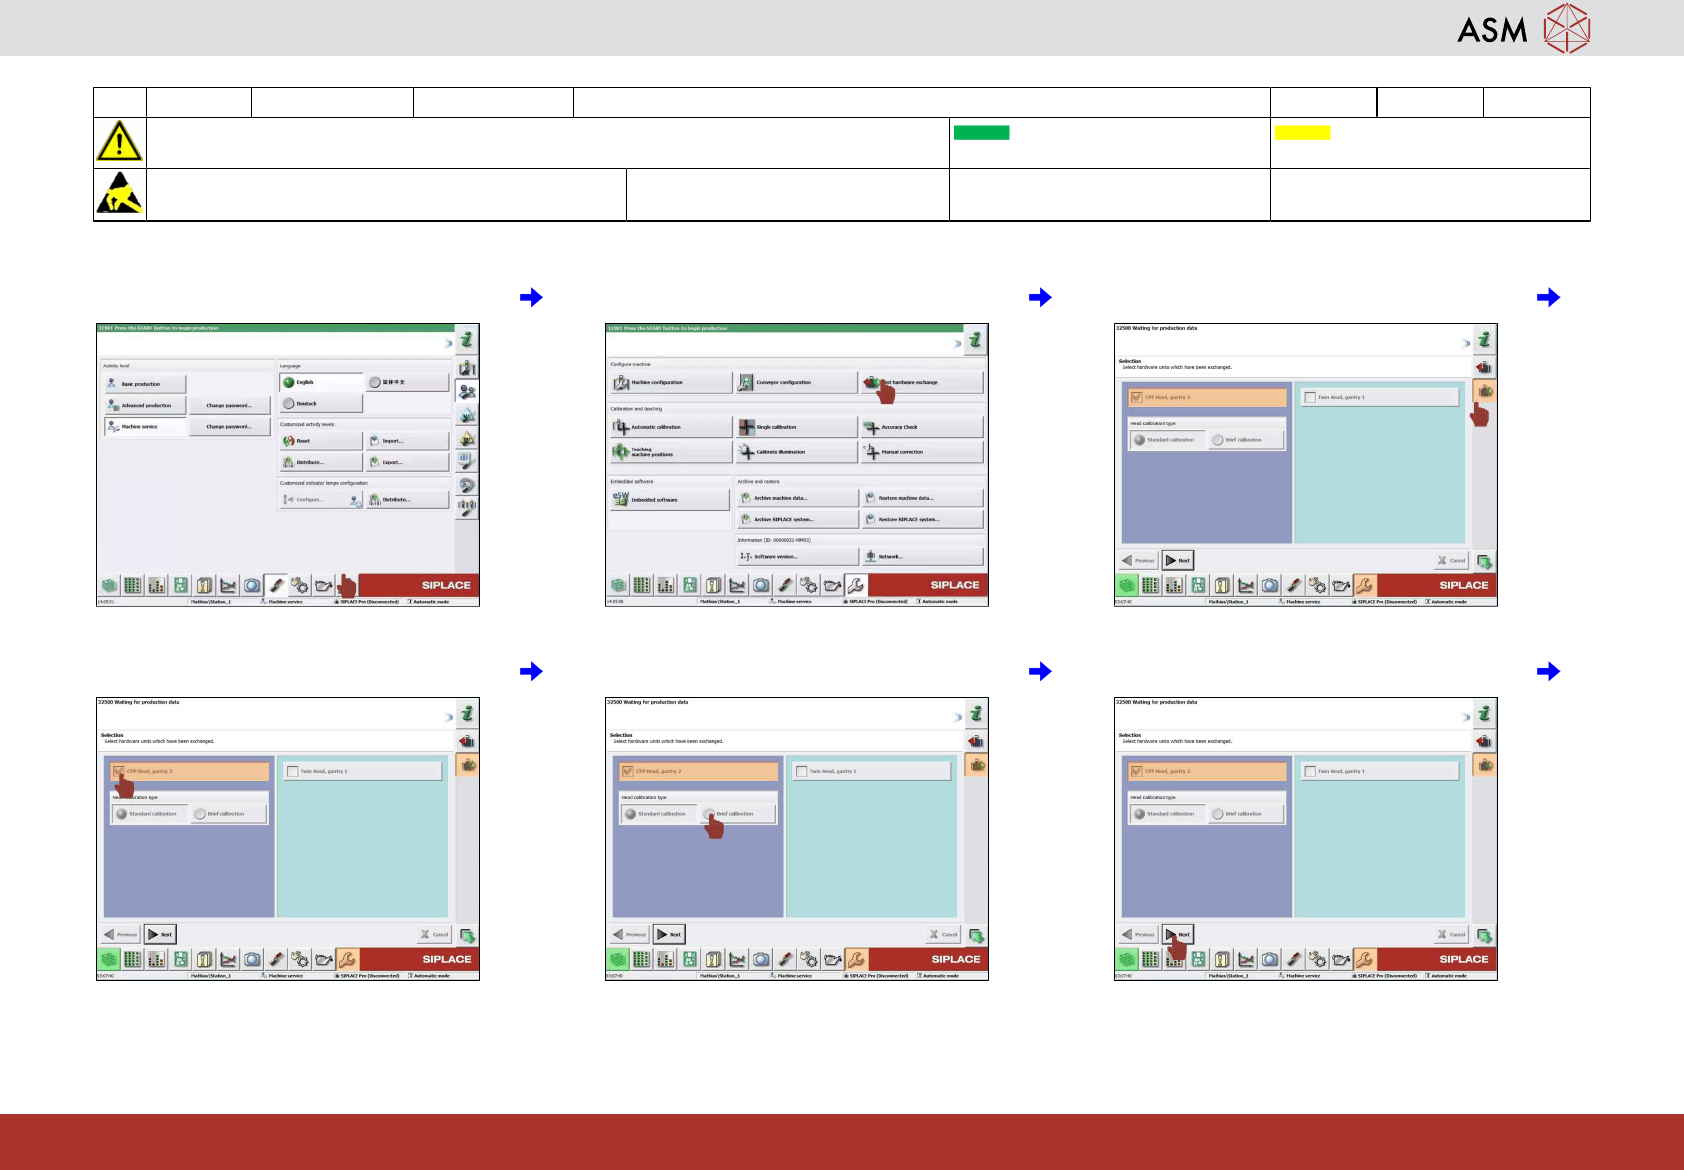Start Automatic calibration

coord(671,427)
